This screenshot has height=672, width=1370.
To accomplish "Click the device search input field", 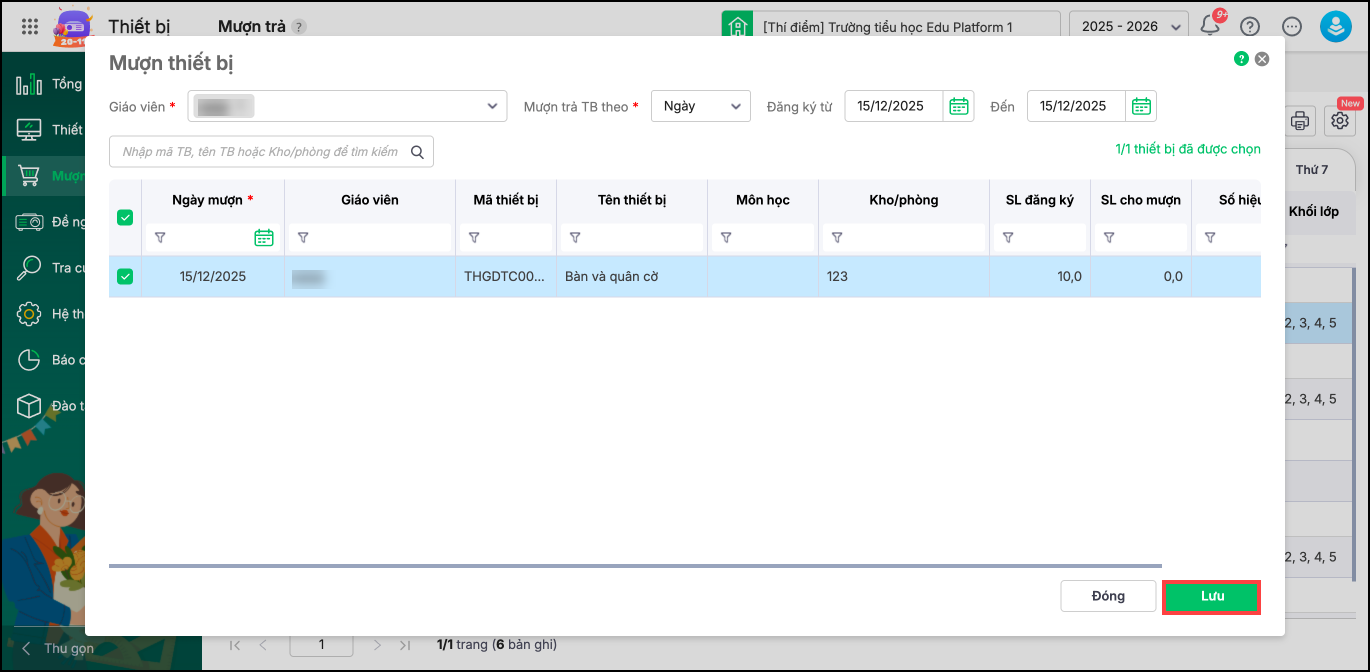I will [x=260, y=152].
